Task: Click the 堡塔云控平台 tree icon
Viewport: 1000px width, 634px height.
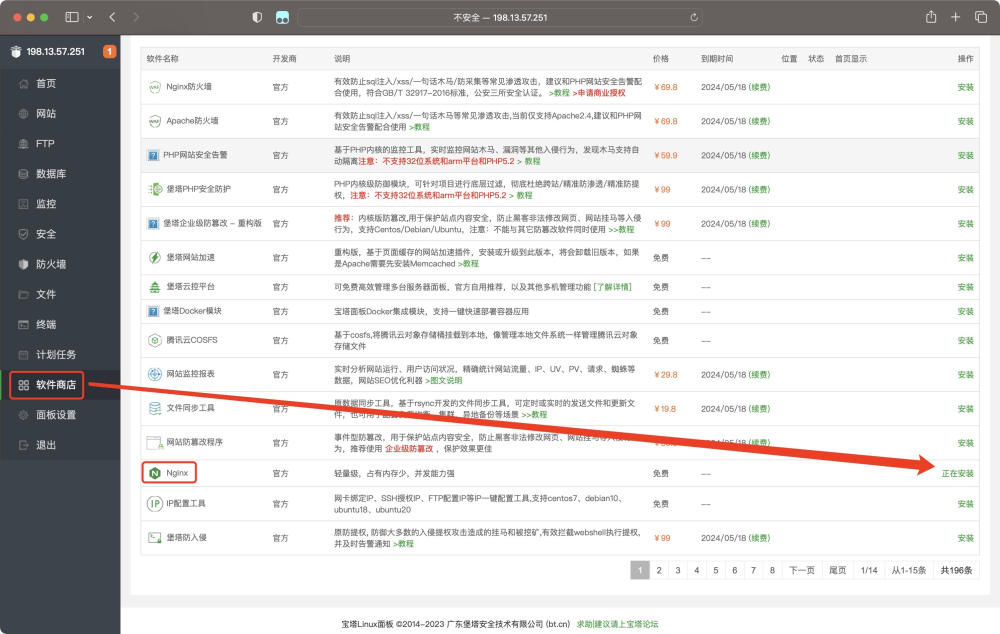Action: coord(154,287)
